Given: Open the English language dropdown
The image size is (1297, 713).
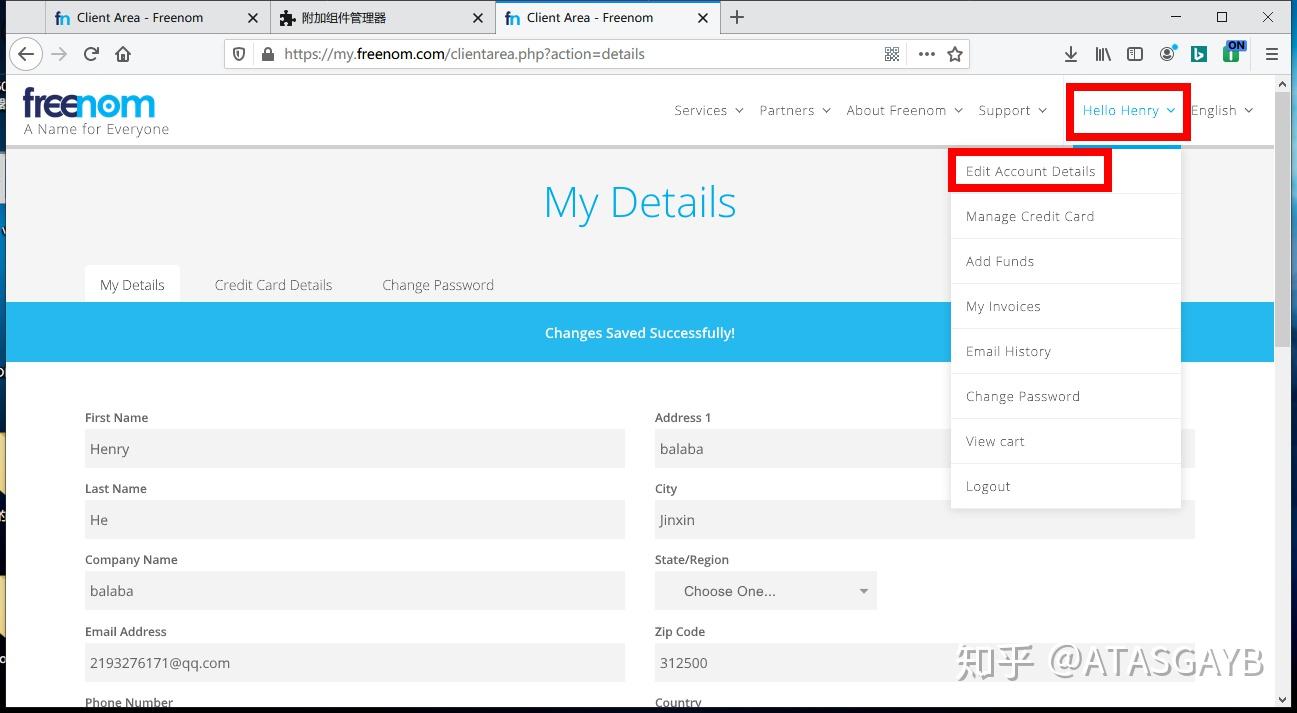Looking at the screenshot, I should tap(1222, 110).
